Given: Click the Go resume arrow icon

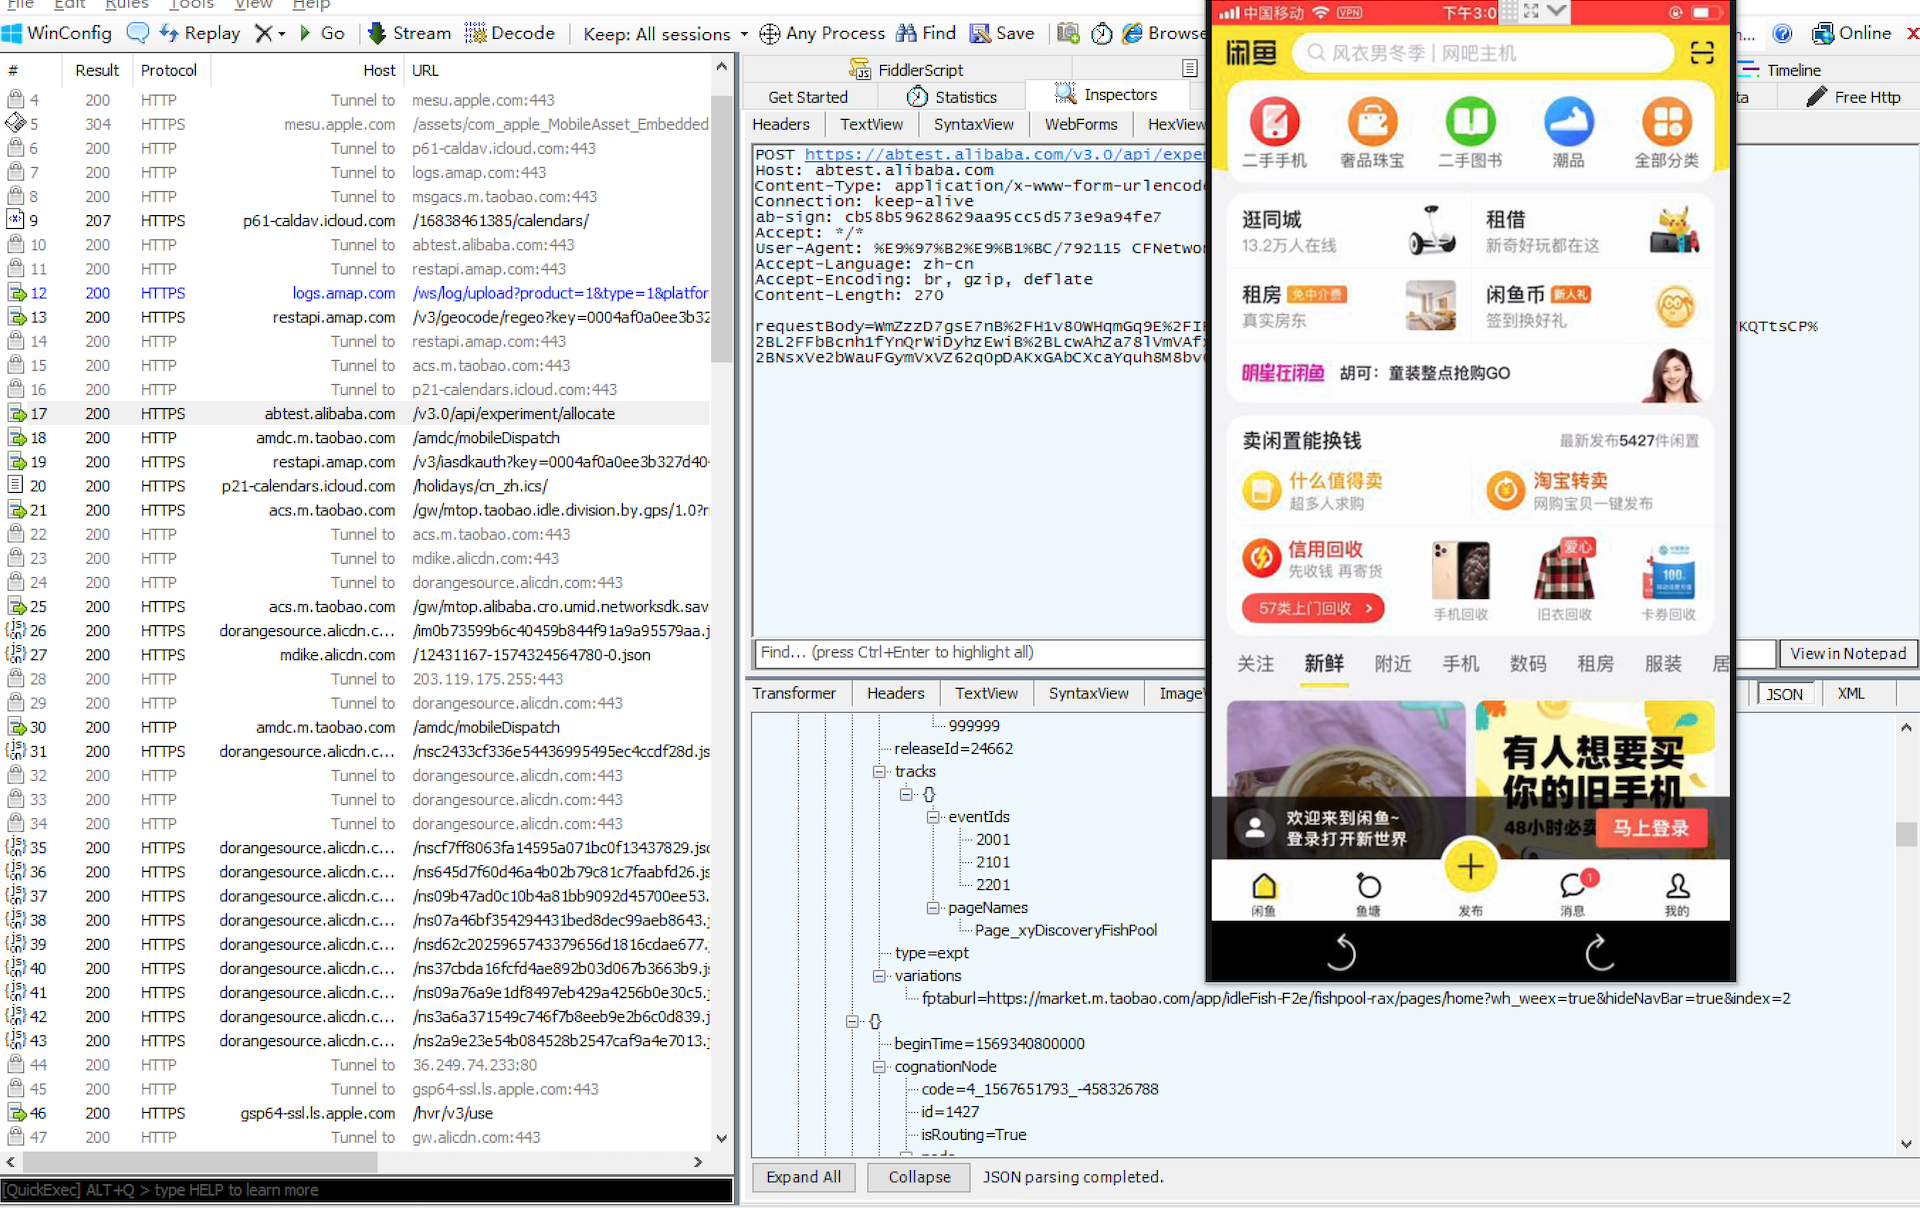Looking at the screenshot, I should tap(305, 33).
